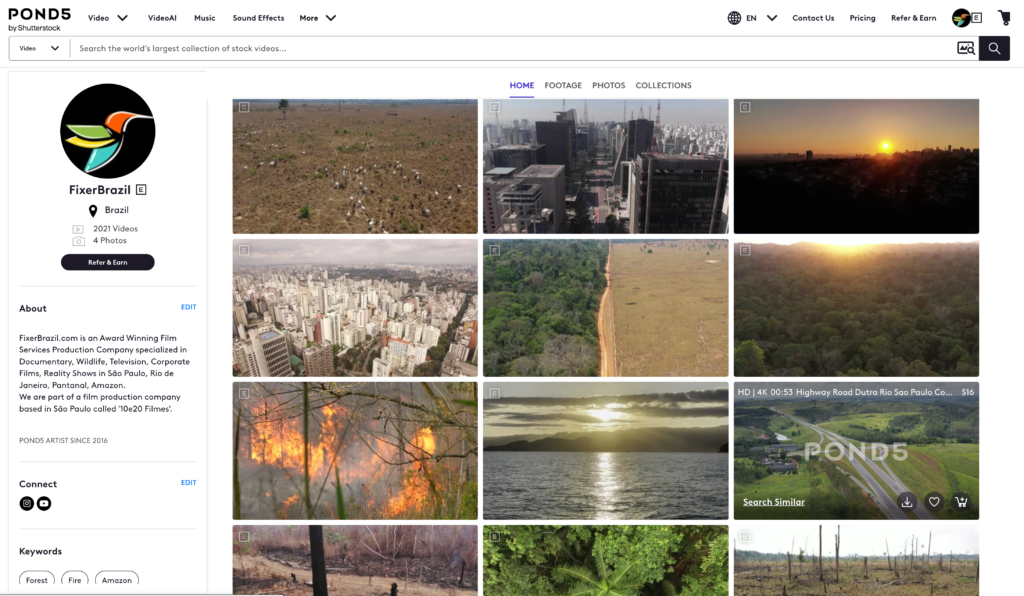
Task: Select the Amazon keyword tag
Action: tap(117, 580)
